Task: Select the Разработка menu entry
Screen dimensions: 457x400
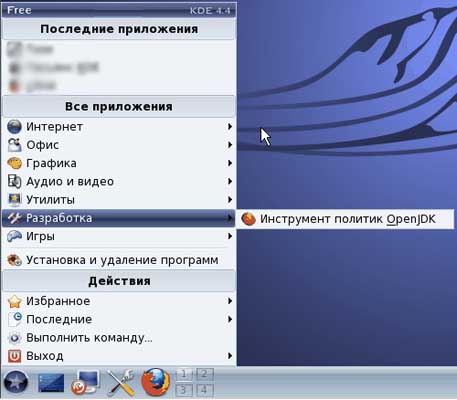Action: coord(119,218)
